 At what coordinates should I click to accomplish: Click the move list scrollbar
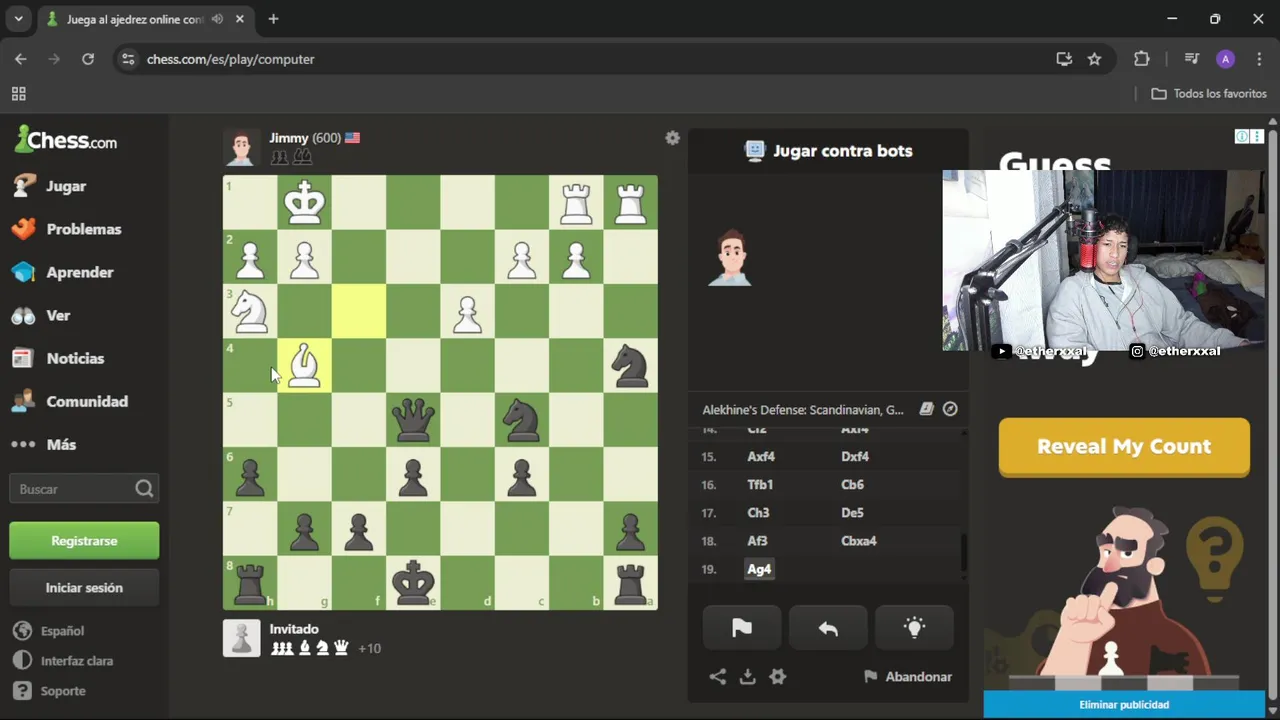click(964, 552)
